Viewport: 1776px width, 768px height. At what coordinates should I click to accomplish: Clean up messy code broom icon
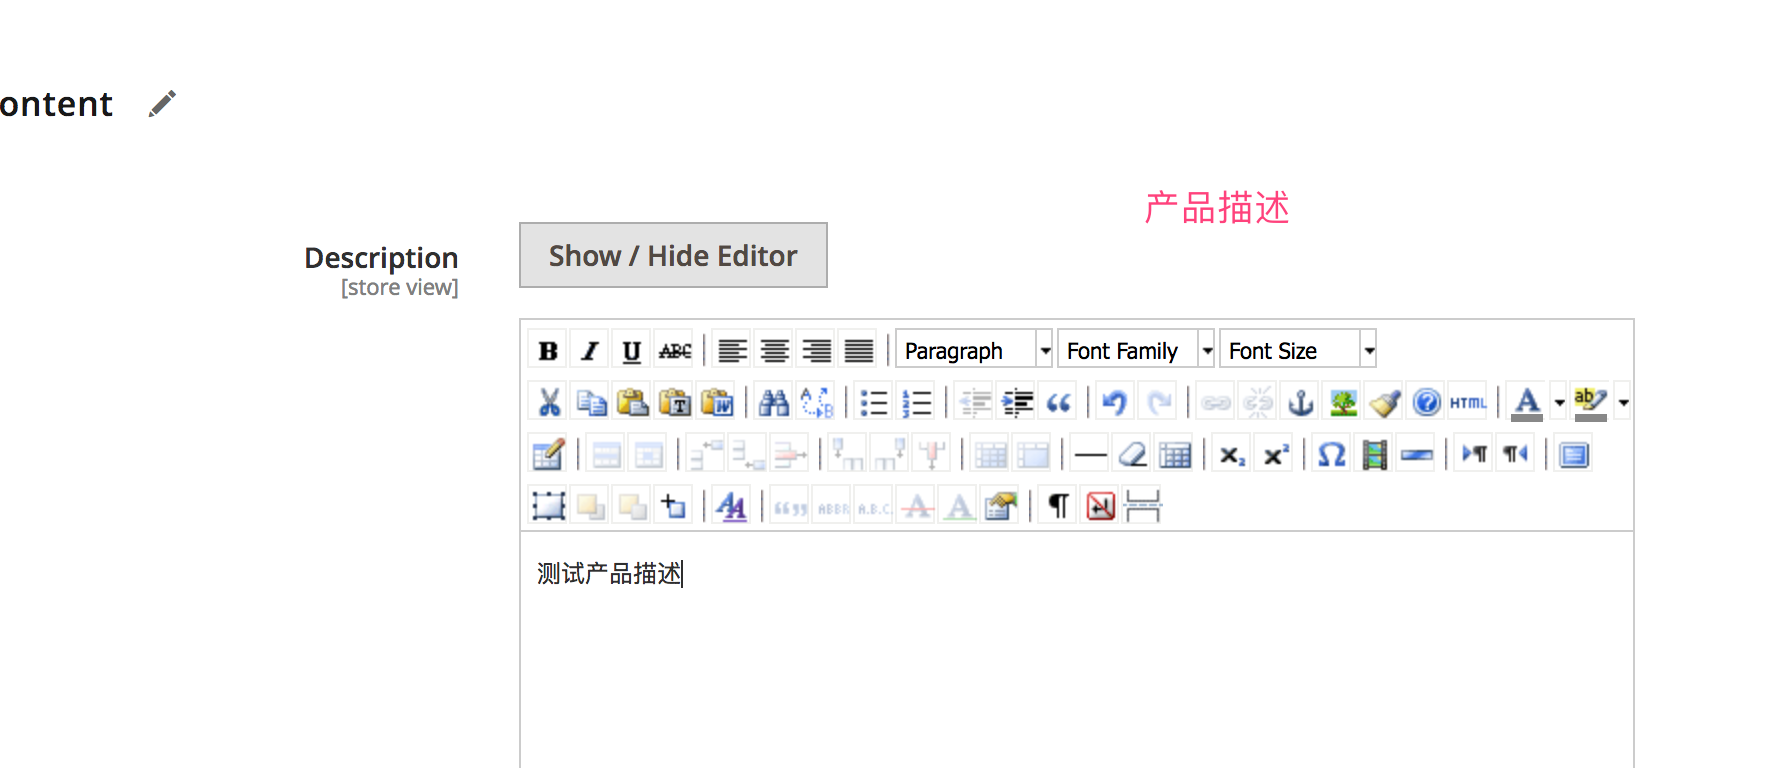(1385, 402)
